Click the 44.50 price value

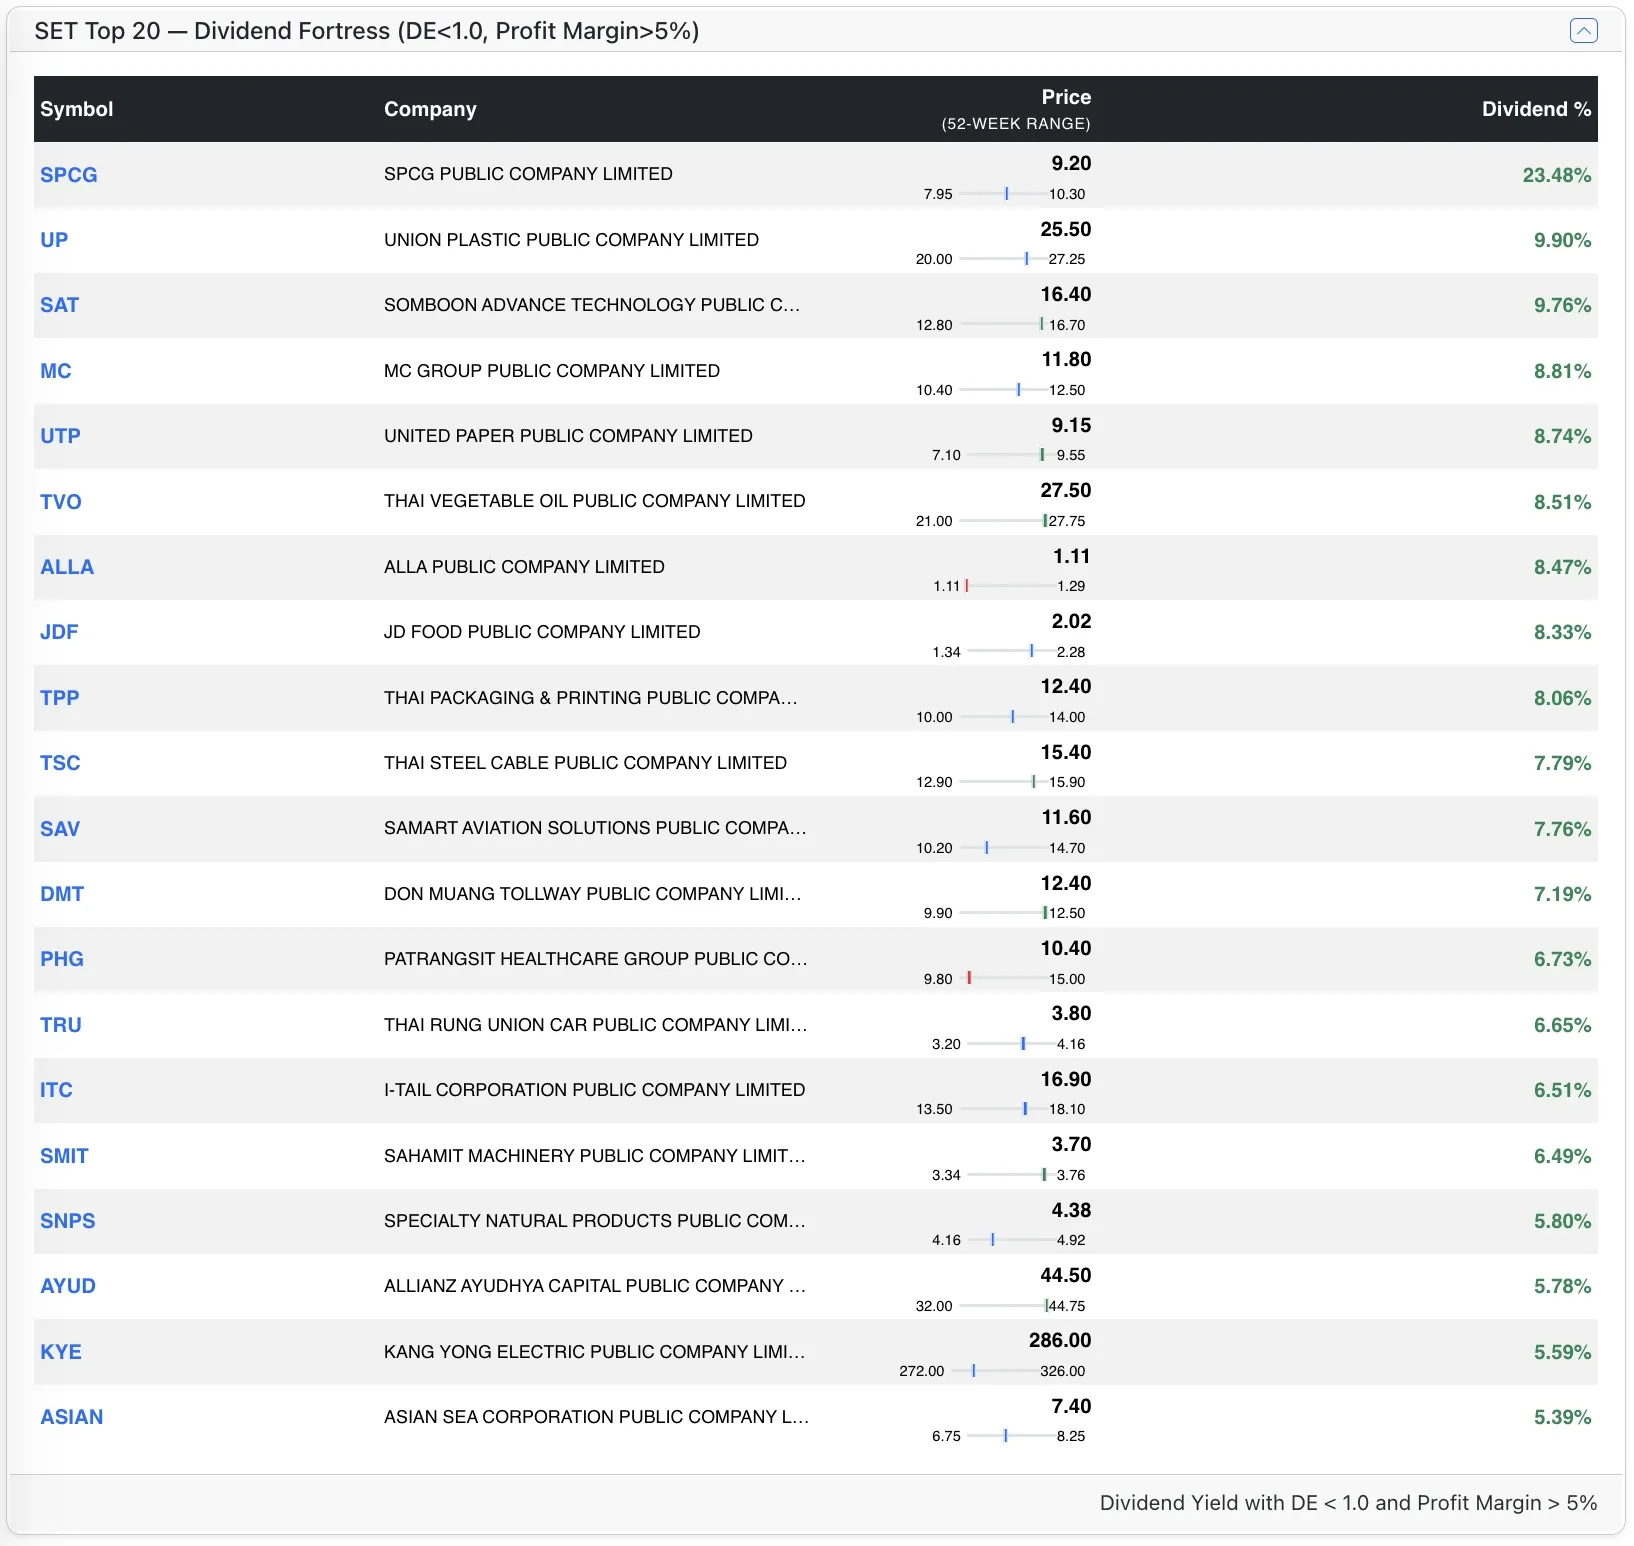click(x=1066, y=1275)
